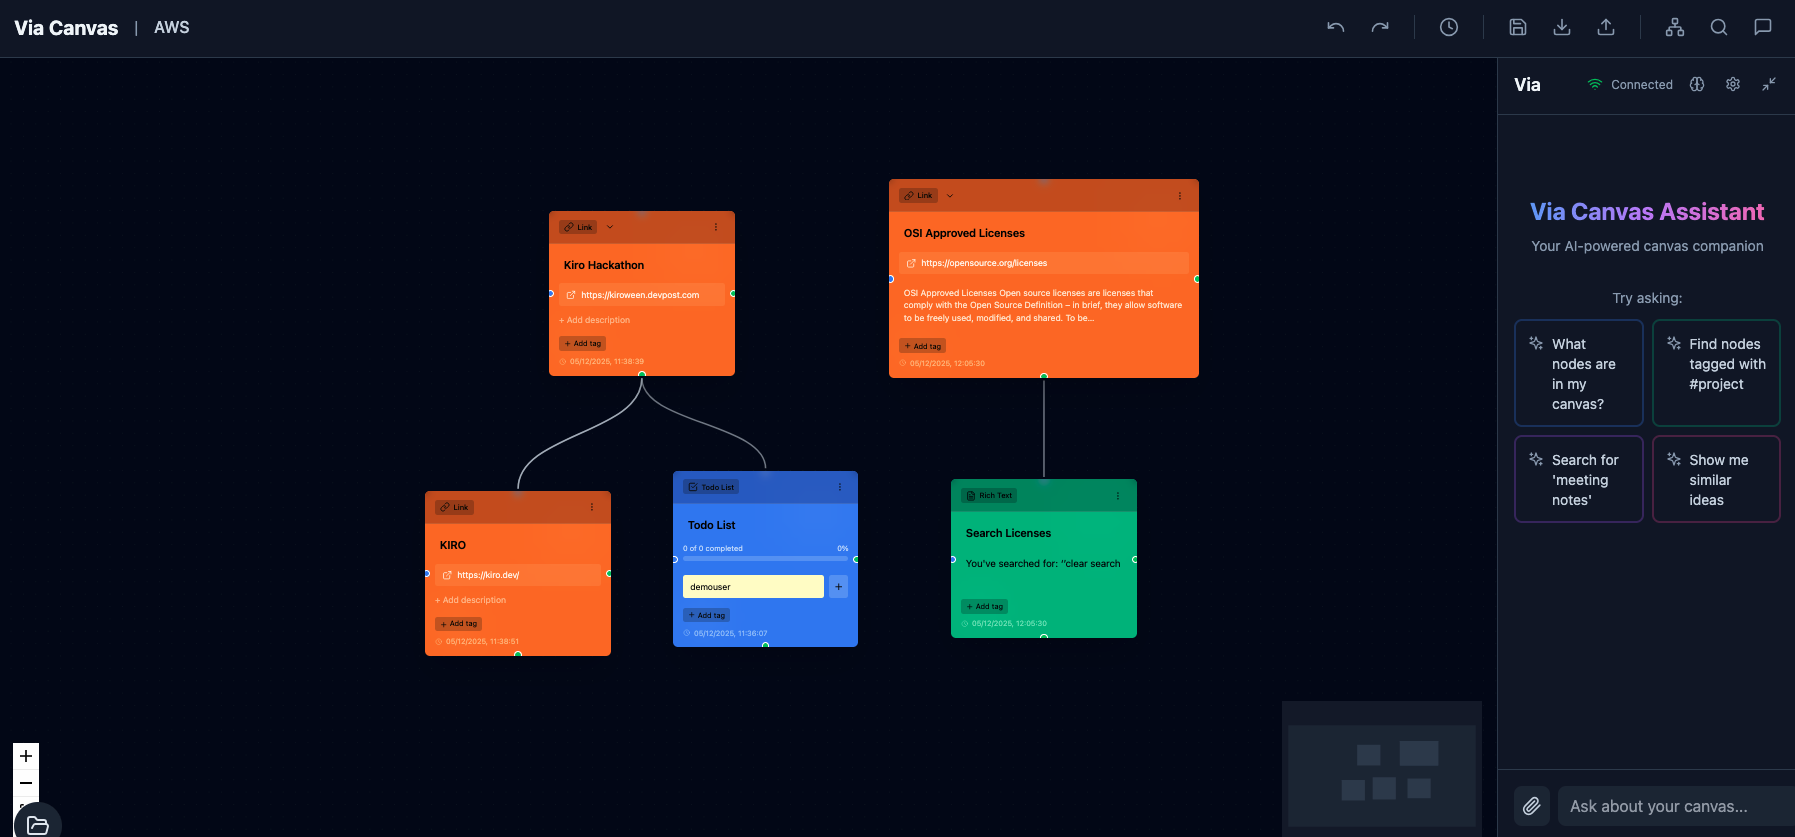Image resolution: width=1795 pixels, height=837 pixels.
Task: Click Link badge on KIRO node
Action: [x=454, y=507]
